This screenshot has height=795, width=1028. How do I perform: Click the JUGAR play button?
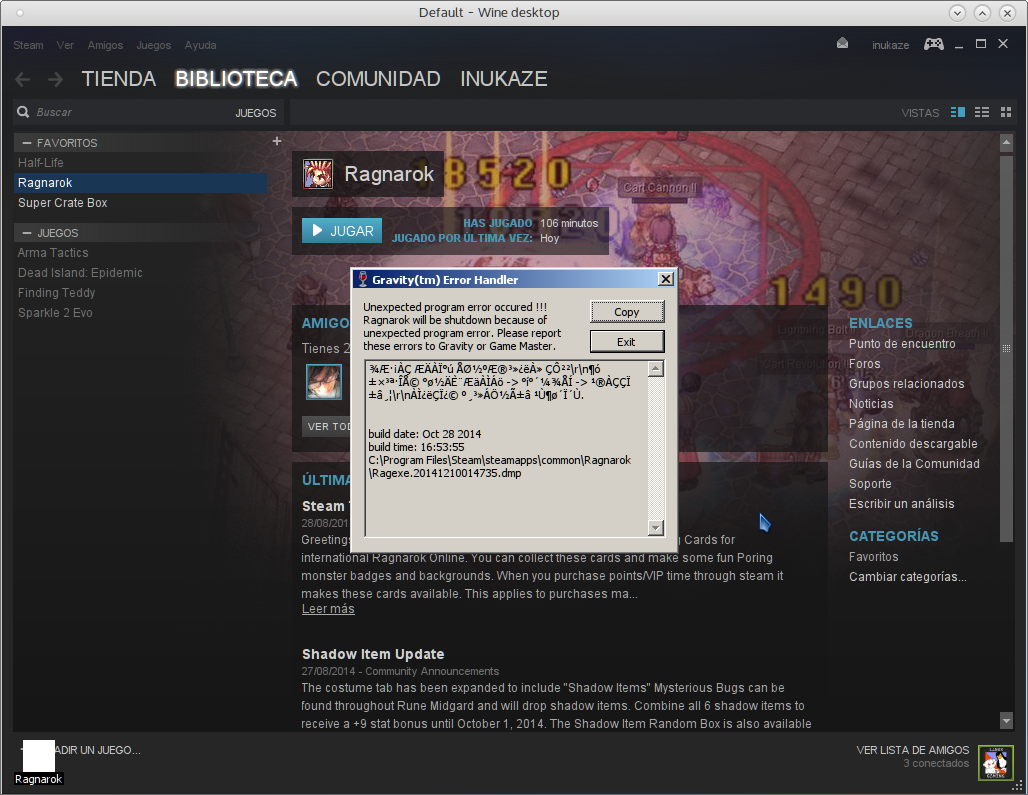click(x=342, y=231)
